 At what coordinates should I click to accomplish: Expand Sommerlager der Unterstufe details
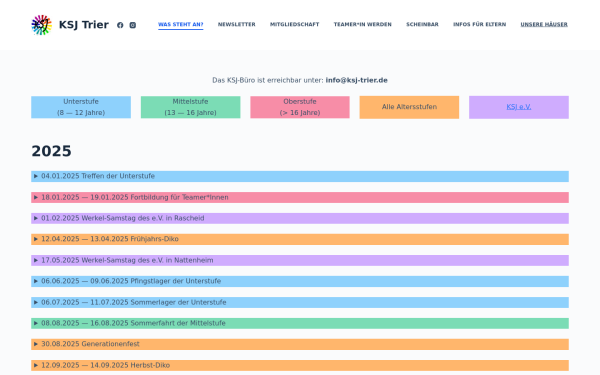[300, 302]
